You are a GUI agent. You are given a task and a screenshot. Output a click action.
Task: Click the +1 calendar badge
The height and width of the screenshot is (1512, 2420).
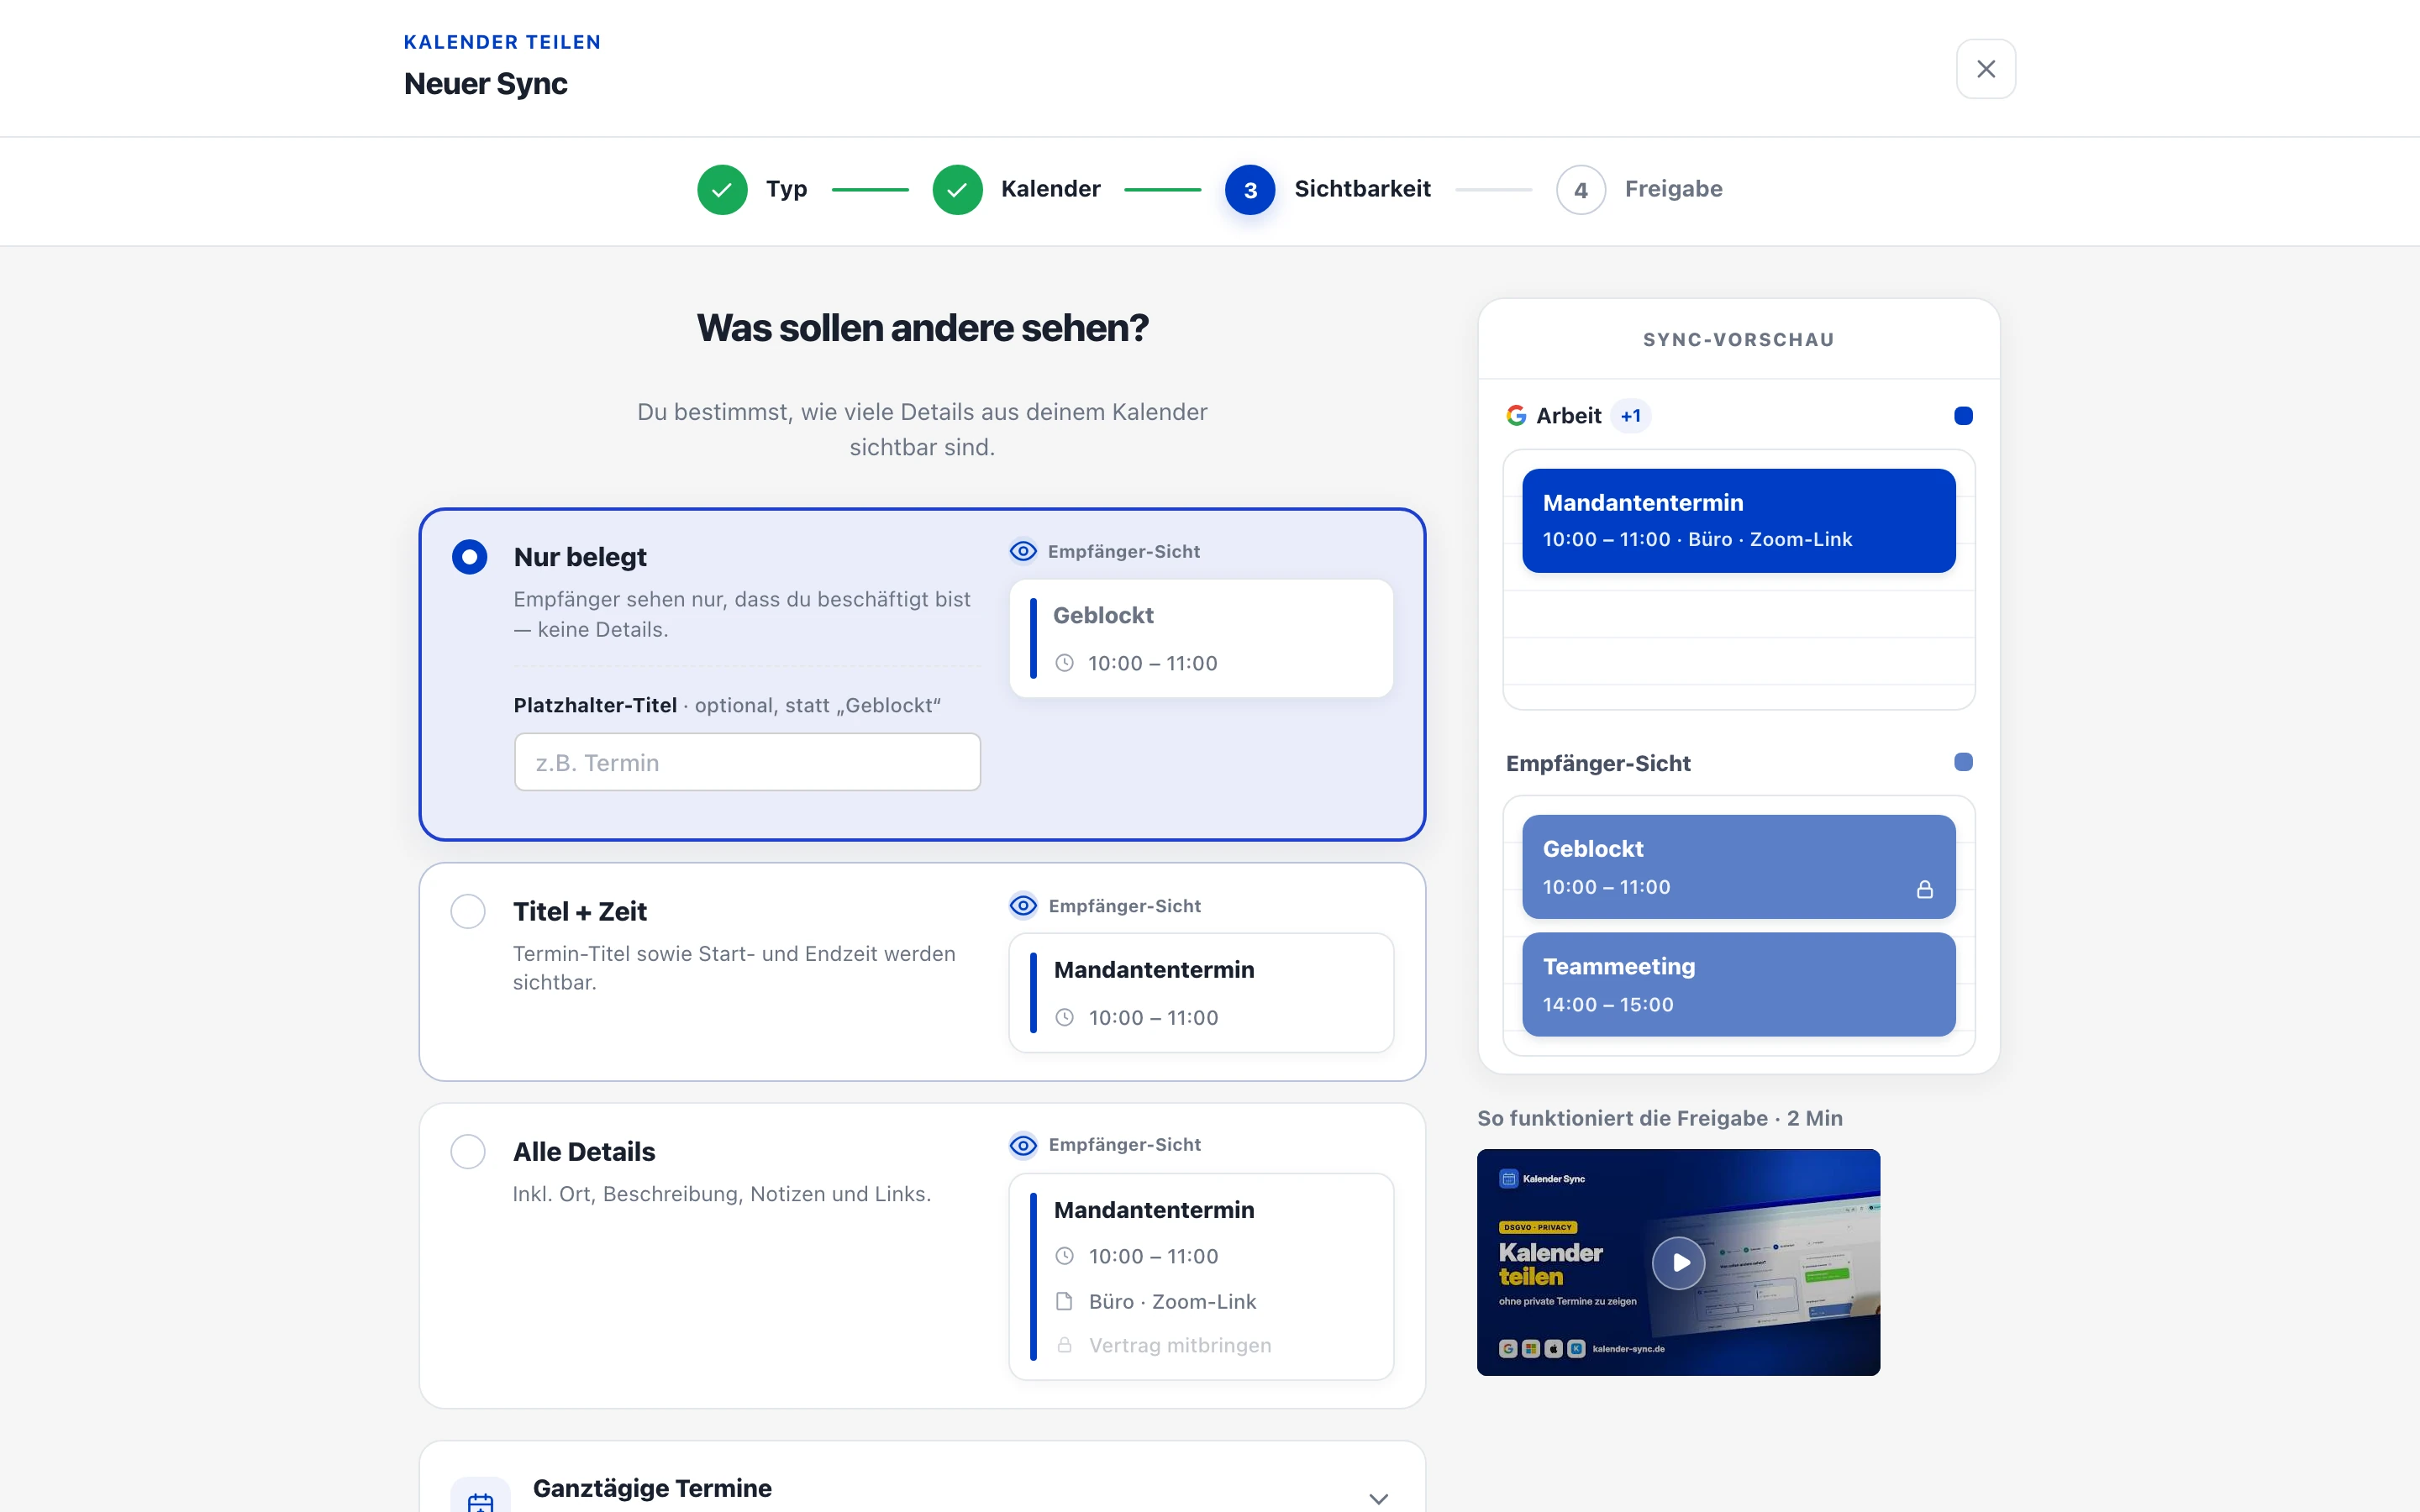[x=1631, y=416]
